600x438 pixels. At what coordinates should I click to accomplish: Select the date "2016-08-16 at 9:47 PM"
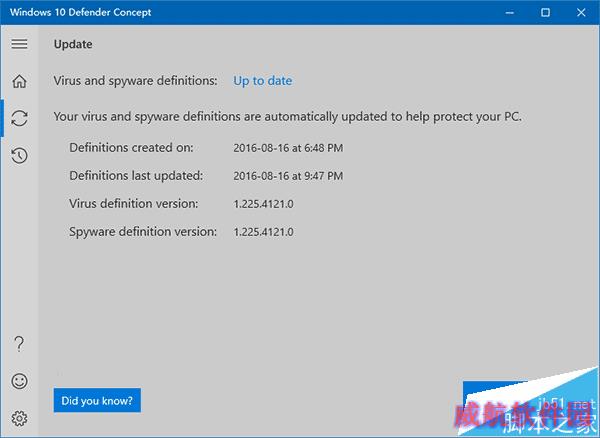point(288,176)
